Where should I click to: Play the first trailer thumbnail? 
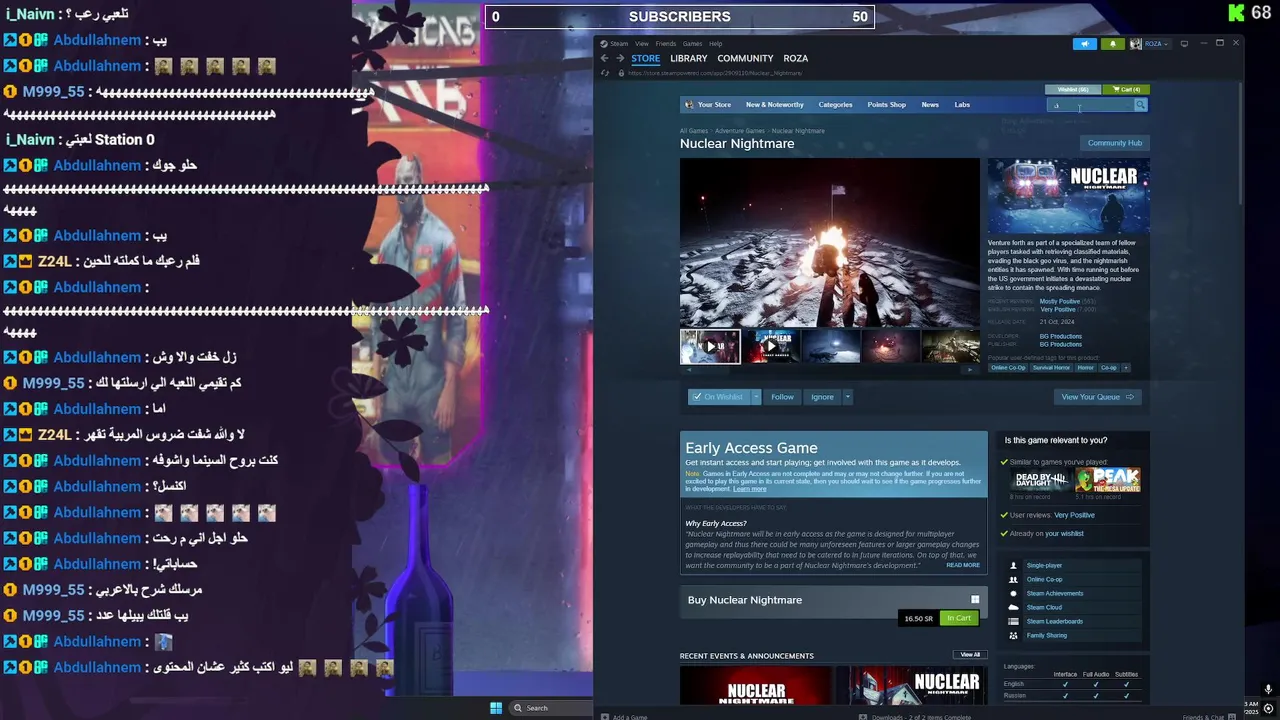coord(710,346)
